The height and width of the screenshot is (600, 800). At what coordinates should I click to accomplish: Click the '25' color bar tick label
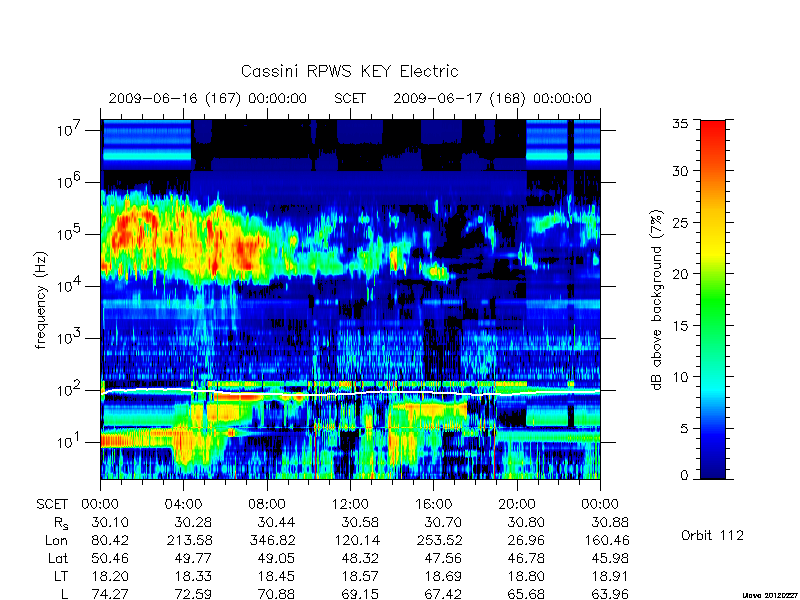(680, 223)
